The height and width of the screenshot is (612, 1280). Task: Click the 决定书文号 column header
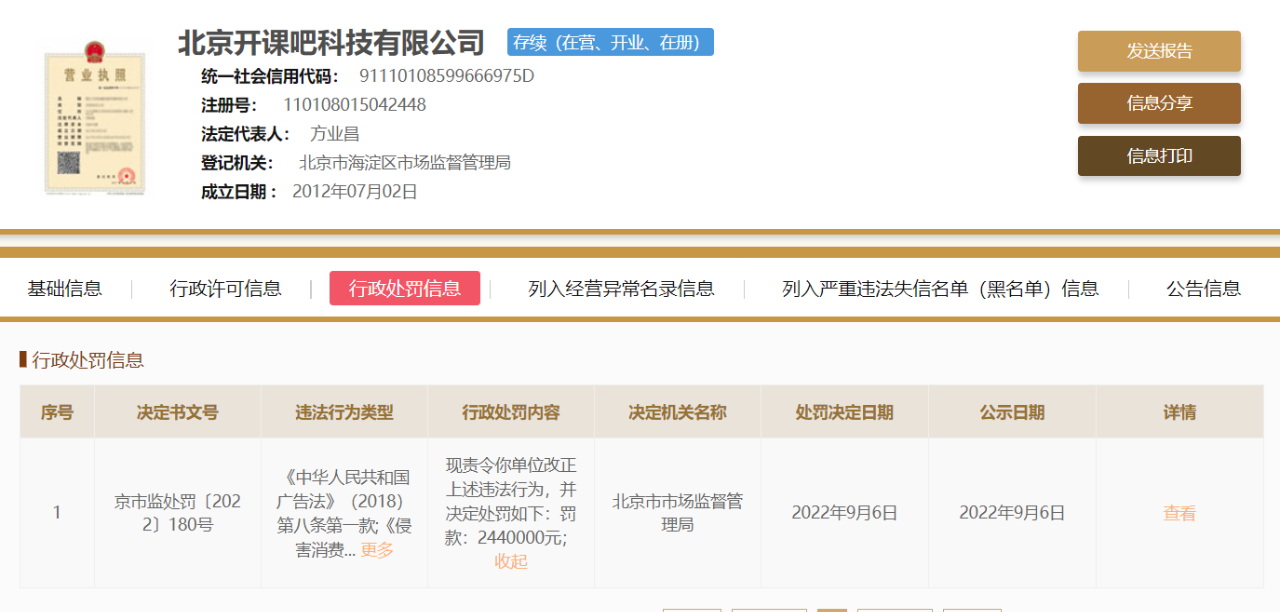tap(178, 412)
